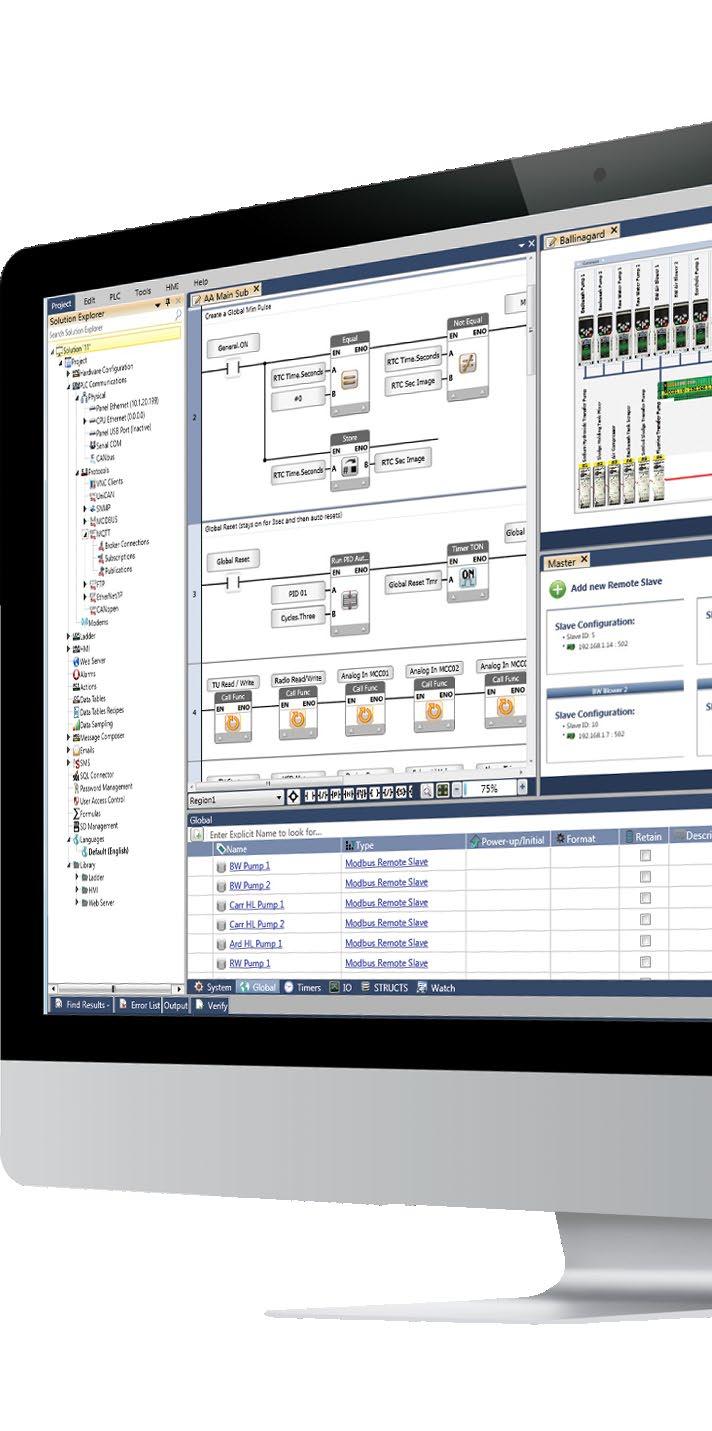Click the Equal function block icon
This screenshot has height=1431, width=712.
(x=349, y=380)
